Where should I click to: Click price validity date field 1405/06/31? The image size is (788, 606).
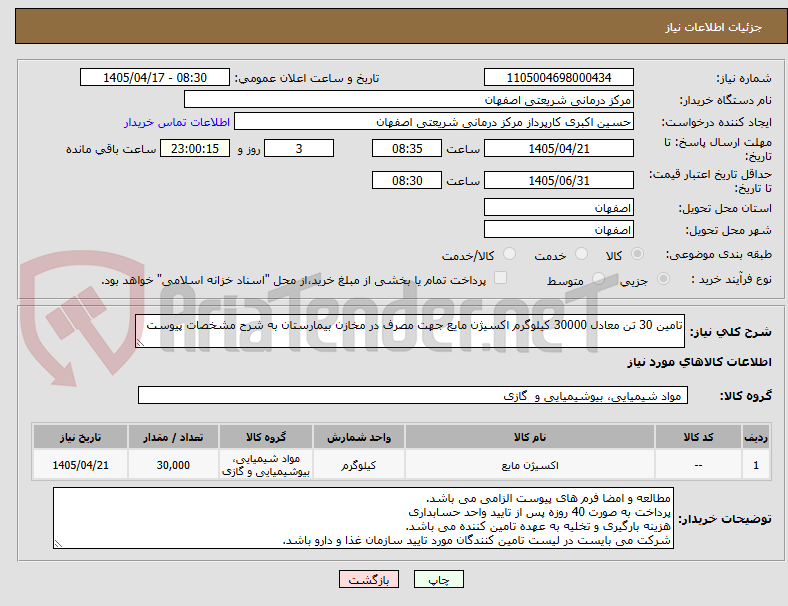point(558,180)
